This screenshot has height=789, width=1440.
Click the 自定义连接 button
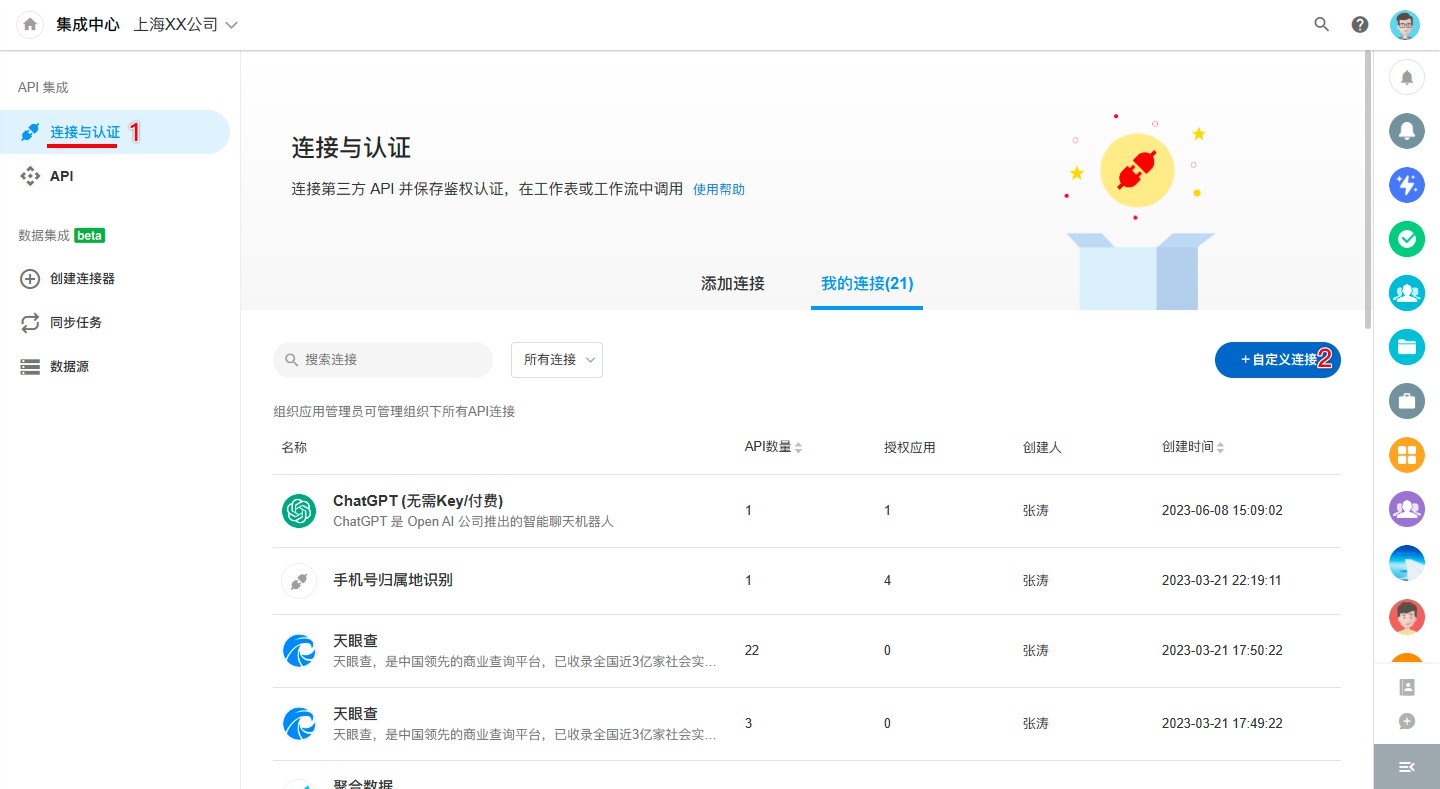[x=1277, y=360]
